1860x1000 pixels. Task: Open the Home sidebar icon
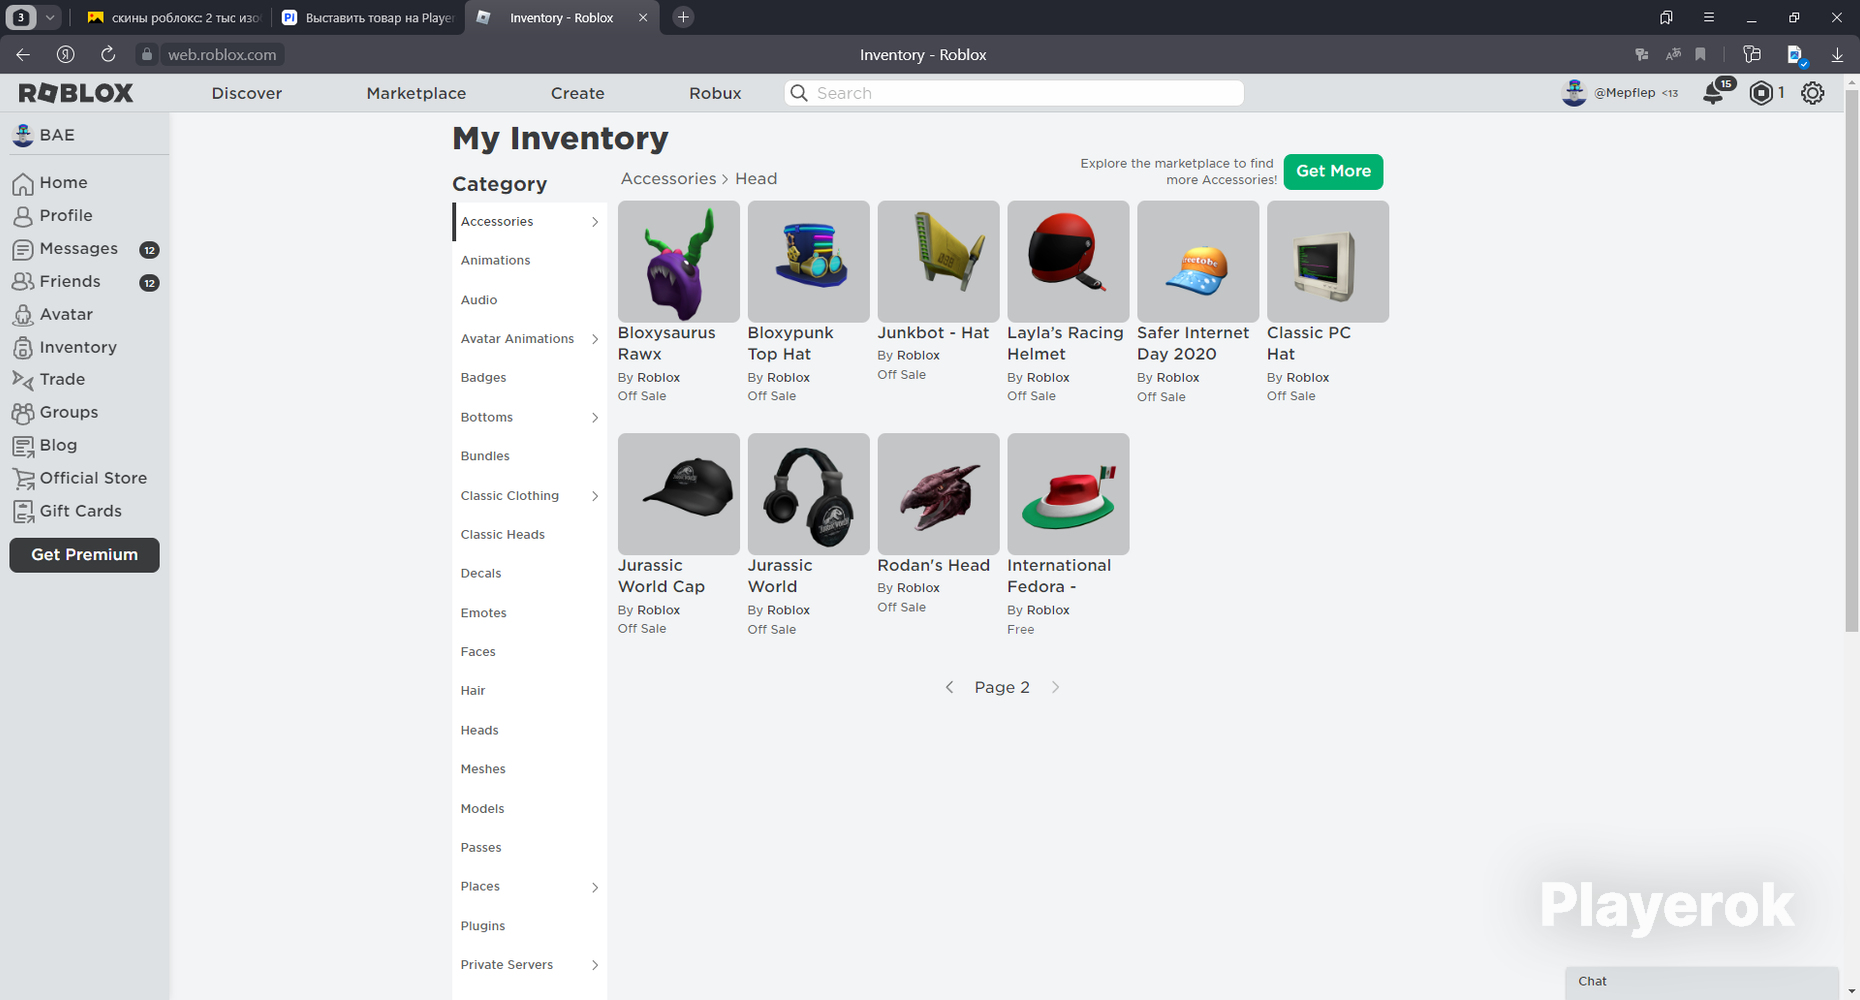[x=23, y=183]
